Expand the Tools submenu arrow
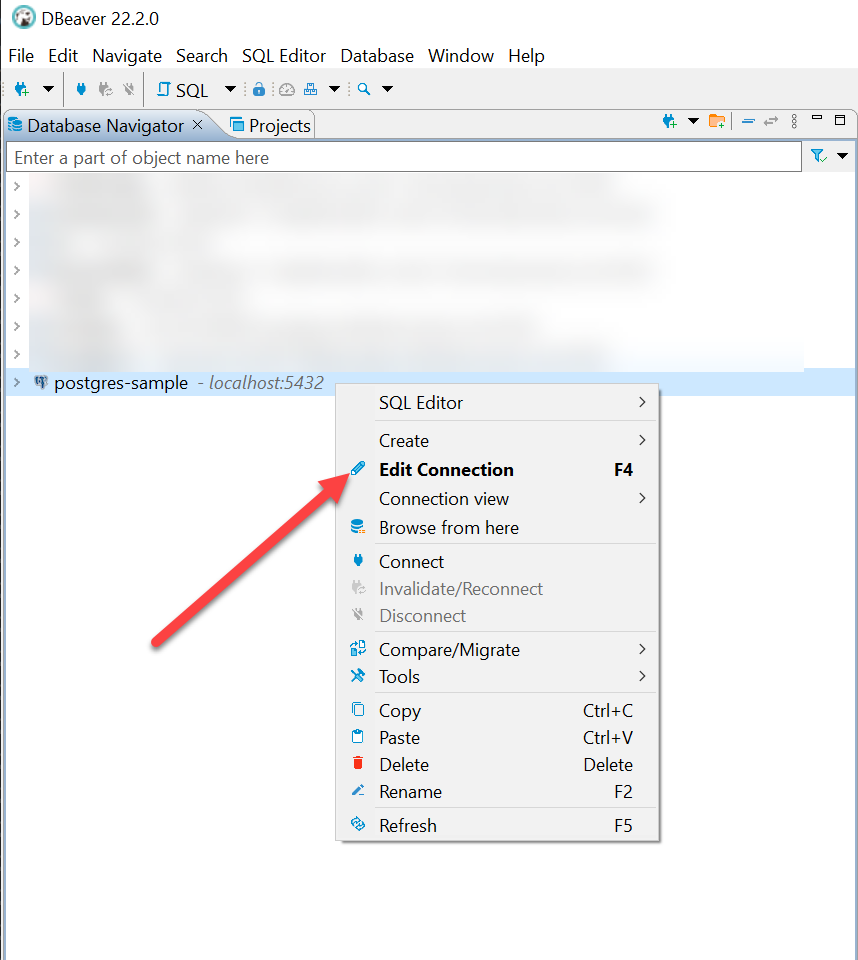Image resolution: width=858 pixels, height=960 pixels. (642, 676)
